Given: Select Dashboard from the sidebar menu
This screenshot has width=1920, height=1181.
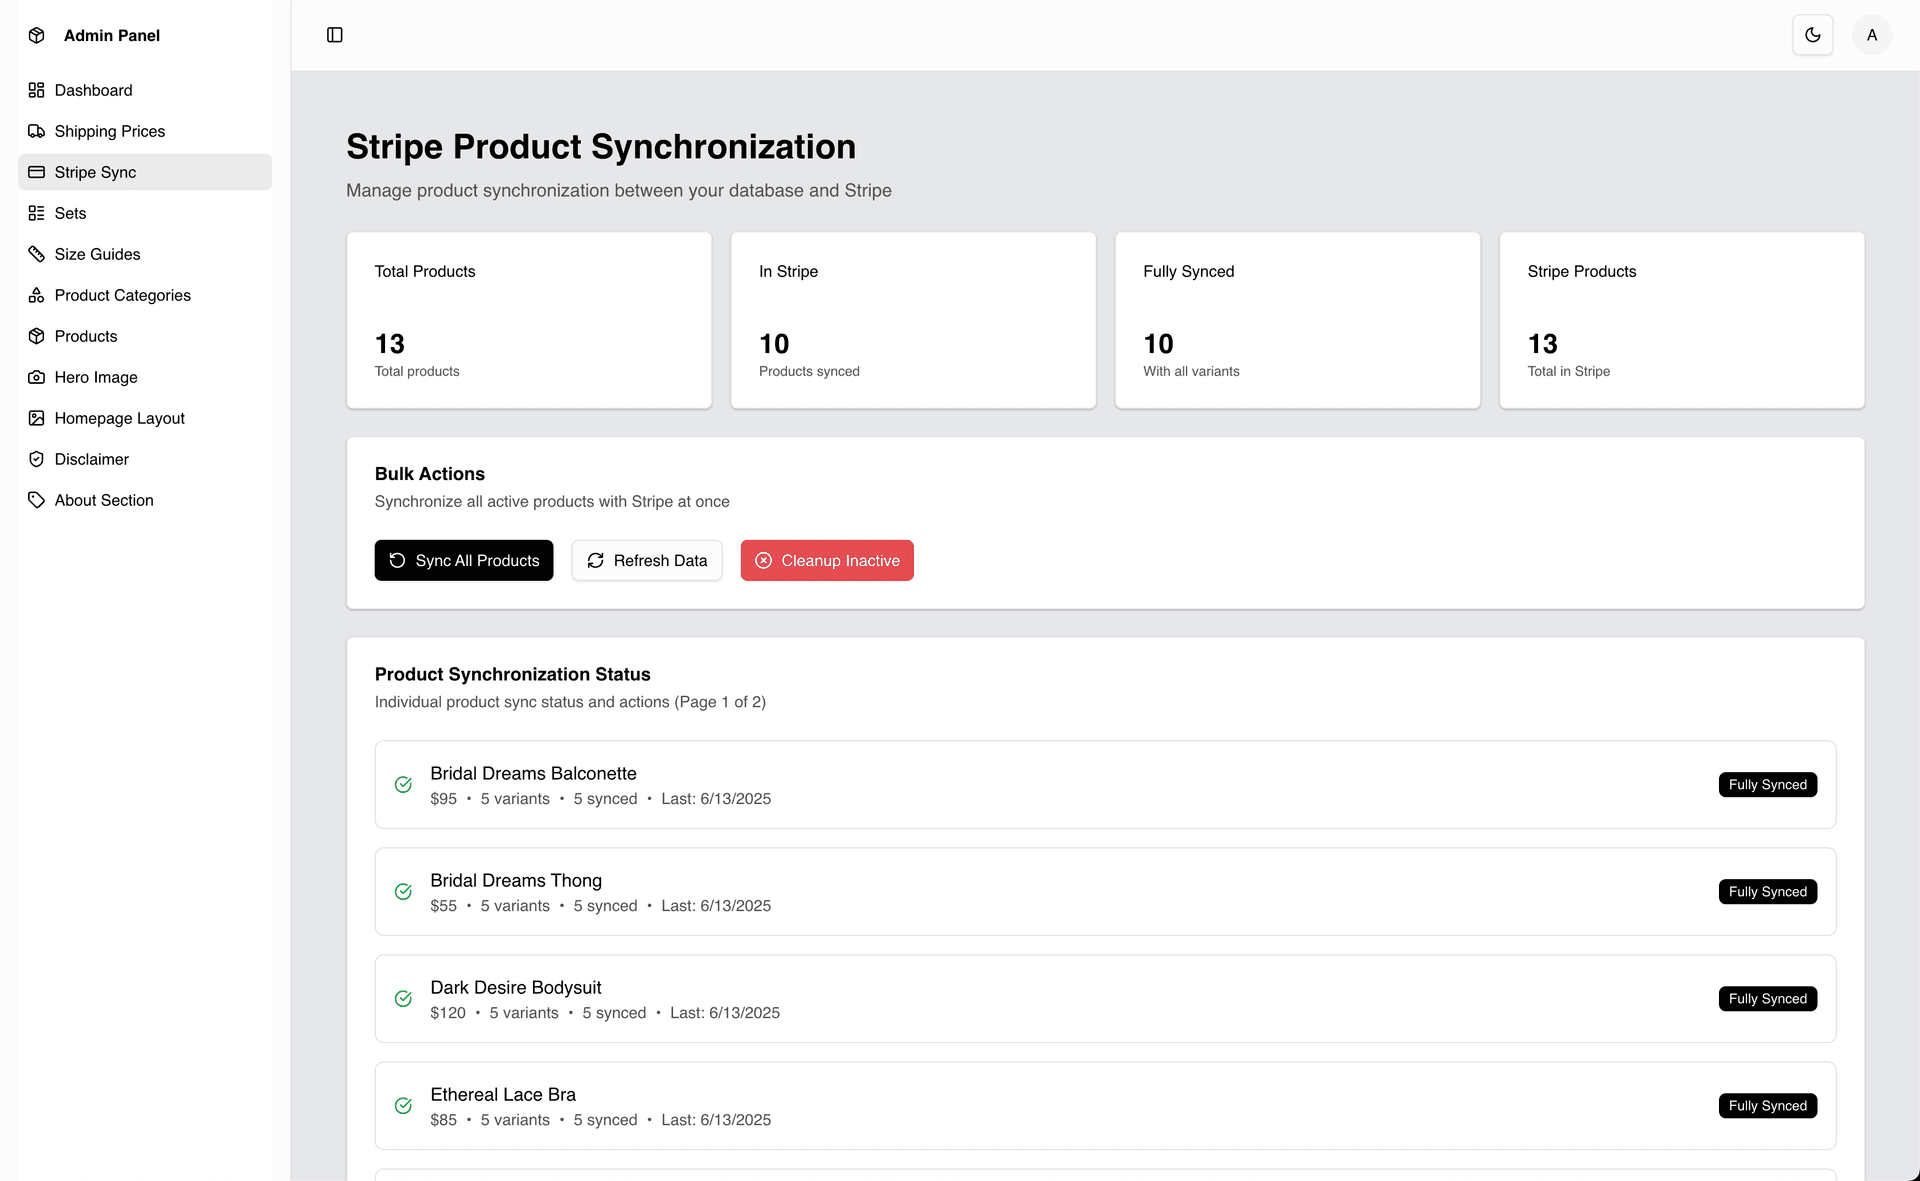Looking at the screenshot, I should 93,90.
